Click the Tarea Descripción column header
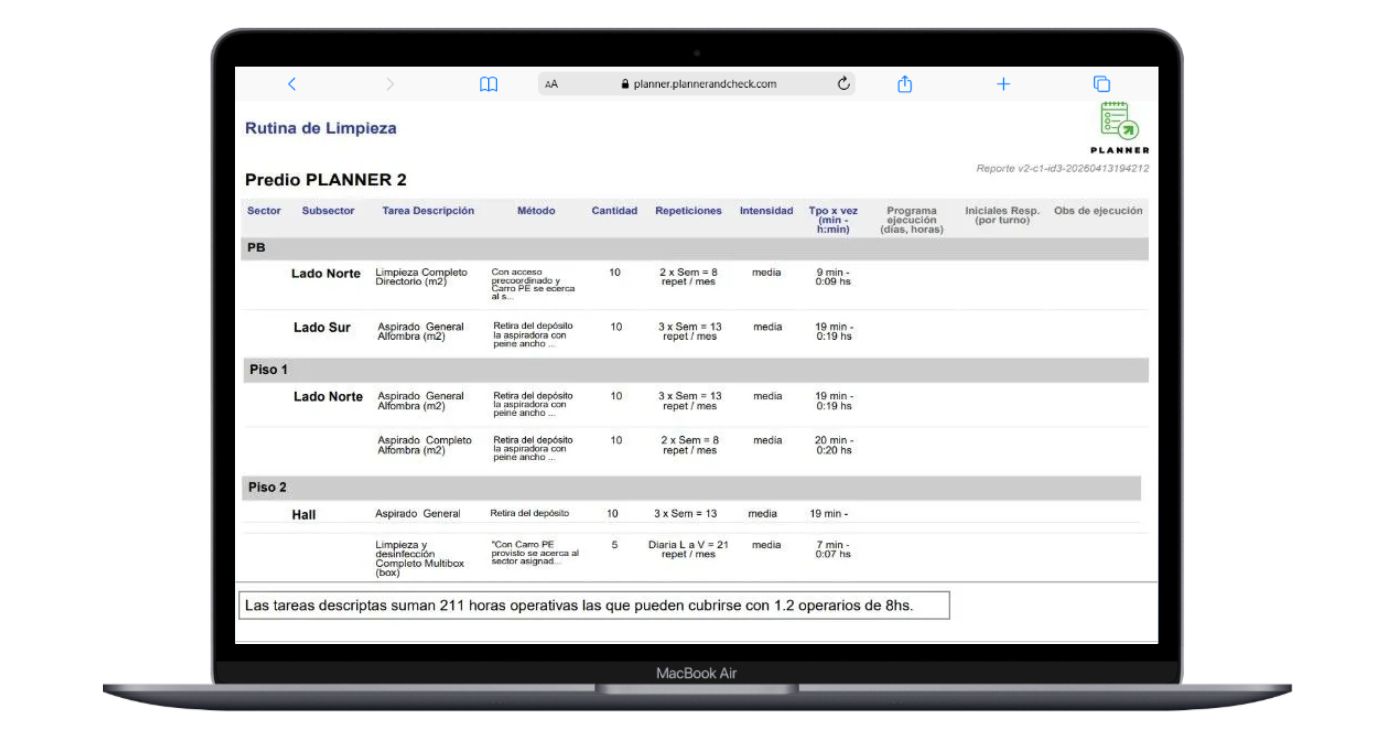The image size is (1392, 752). tap(428, 211)
